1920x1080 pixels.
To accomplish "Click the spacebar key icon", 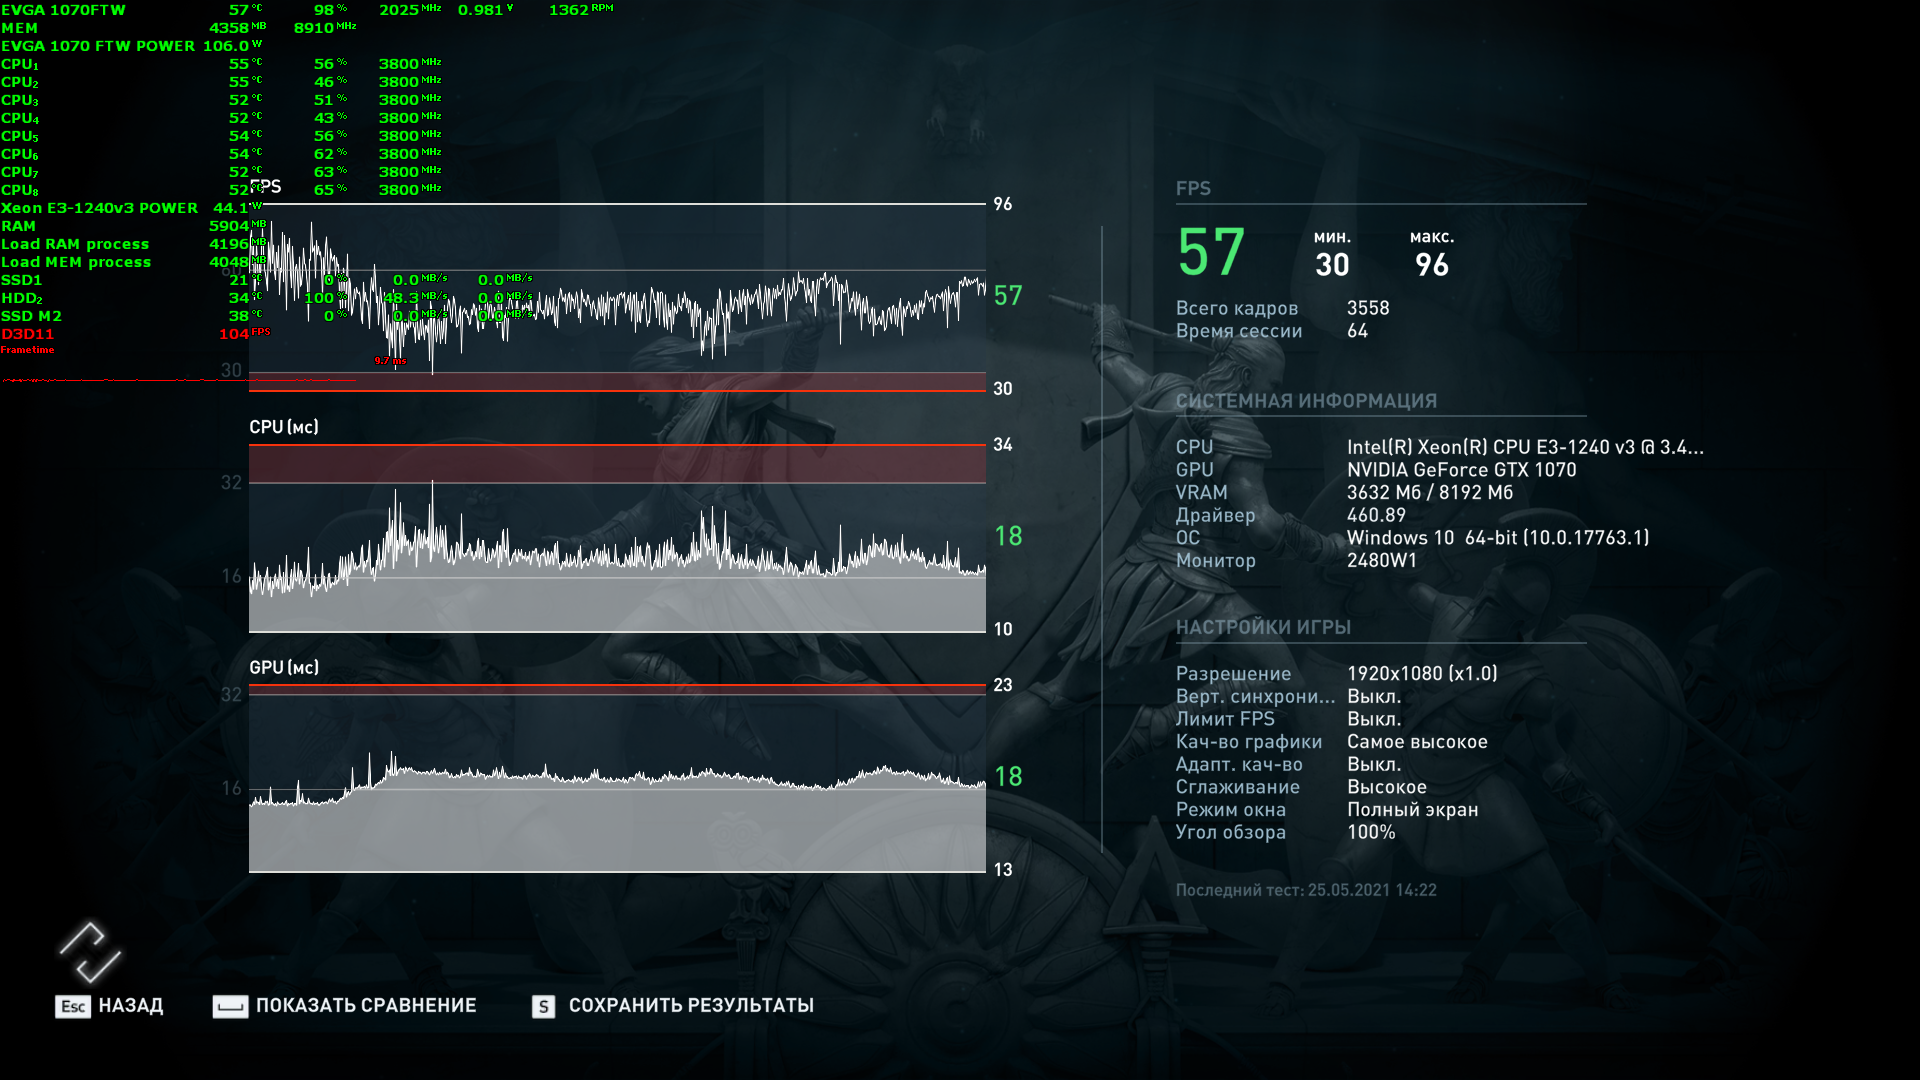I will (x=230, y=1006).
